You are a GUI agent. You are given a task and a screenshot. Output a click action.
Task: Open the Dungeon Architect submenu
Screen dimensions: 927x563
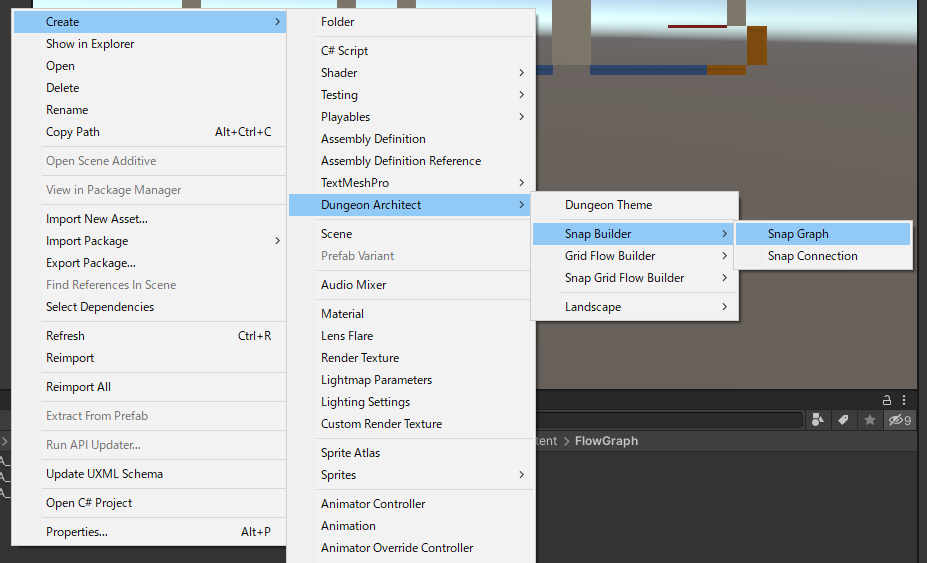pyautogui.click(x=410, y=205)
